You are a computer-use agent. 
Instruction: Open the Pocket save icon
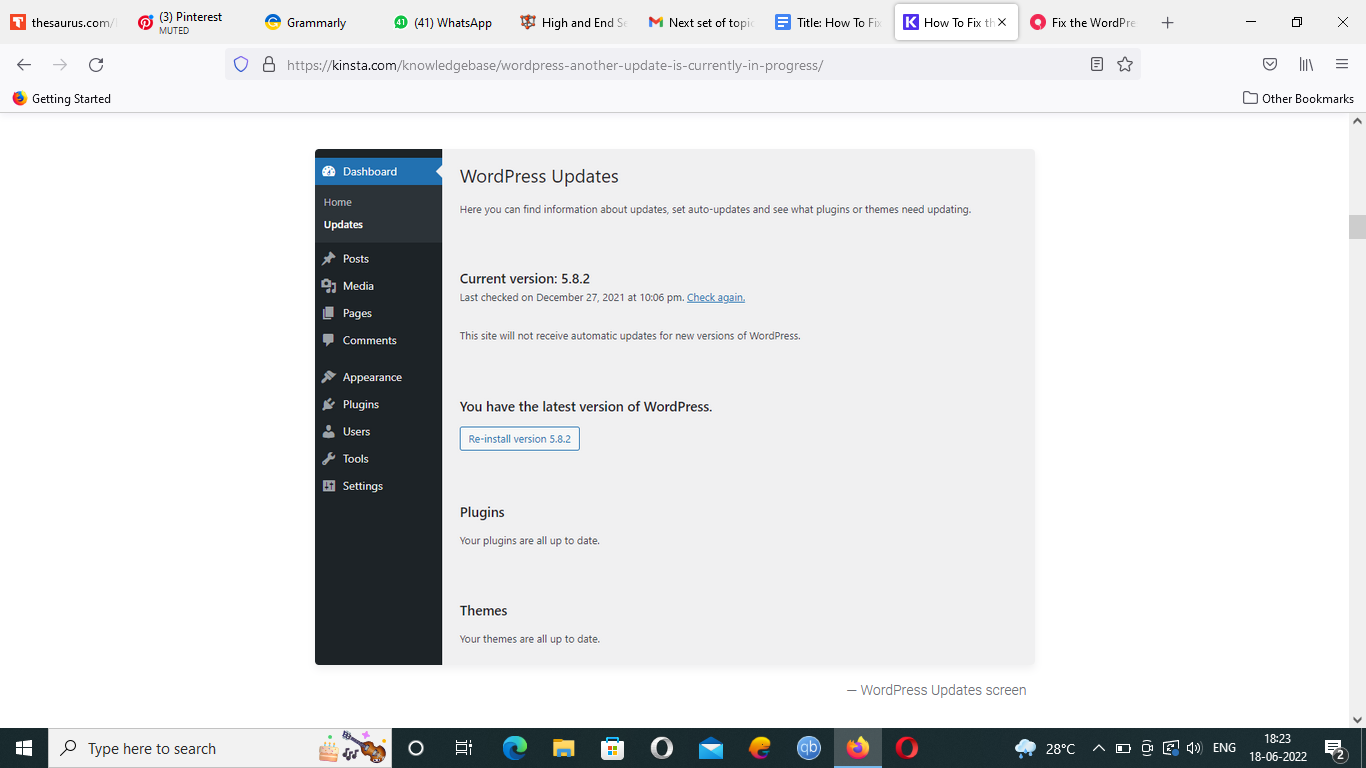(x=1270, y=65)
